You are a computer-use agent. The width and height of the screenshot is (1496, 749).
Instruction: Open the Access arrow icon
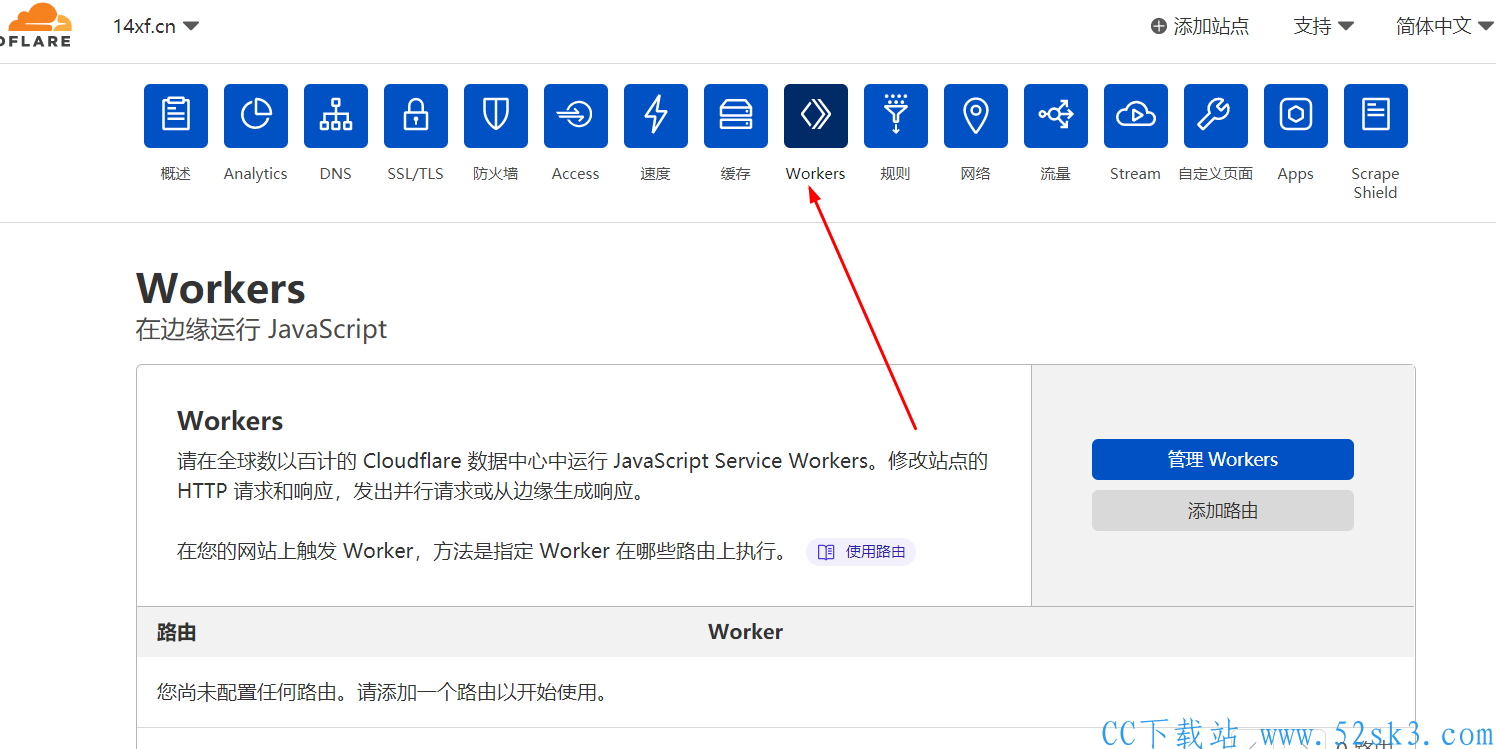(576, 116)
